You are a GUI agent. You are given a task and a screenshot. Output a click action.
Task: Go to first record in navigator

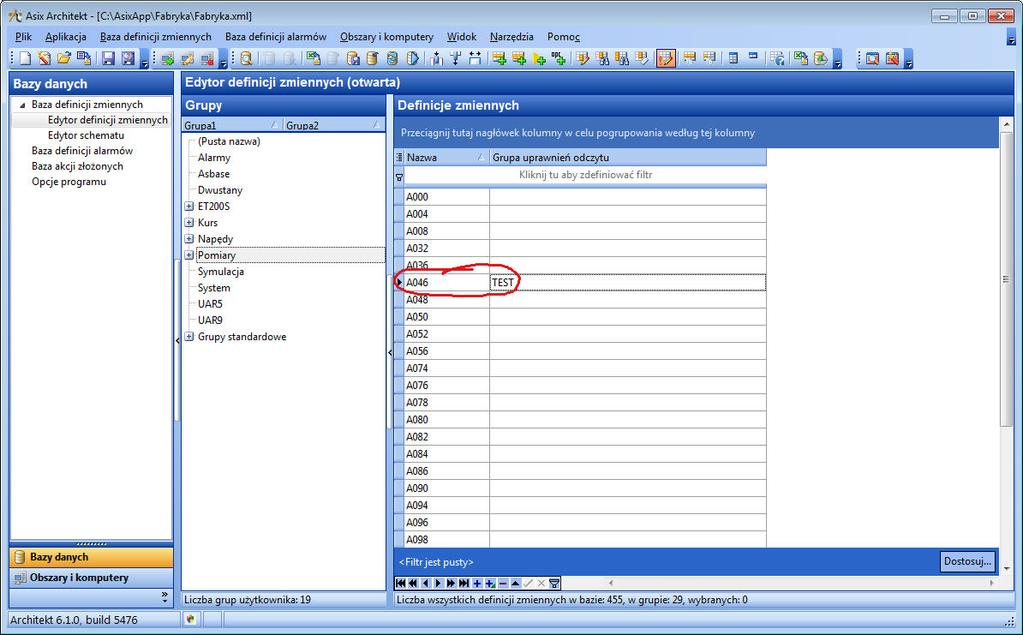(x=401, y=583)
